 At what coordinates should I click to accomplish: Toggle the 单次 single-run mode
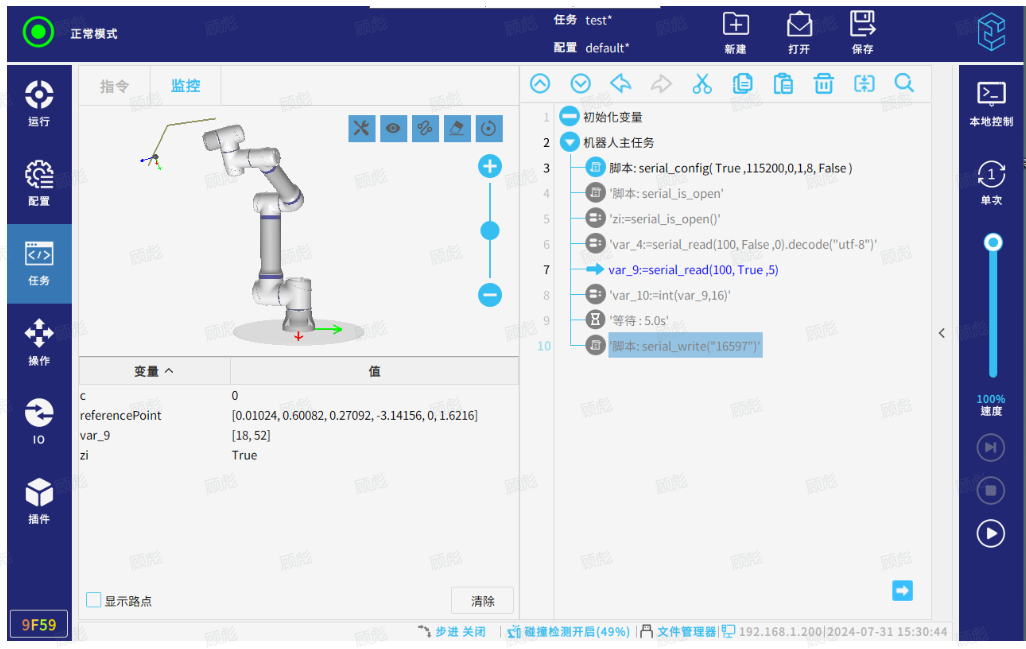(x=990, y=182)
